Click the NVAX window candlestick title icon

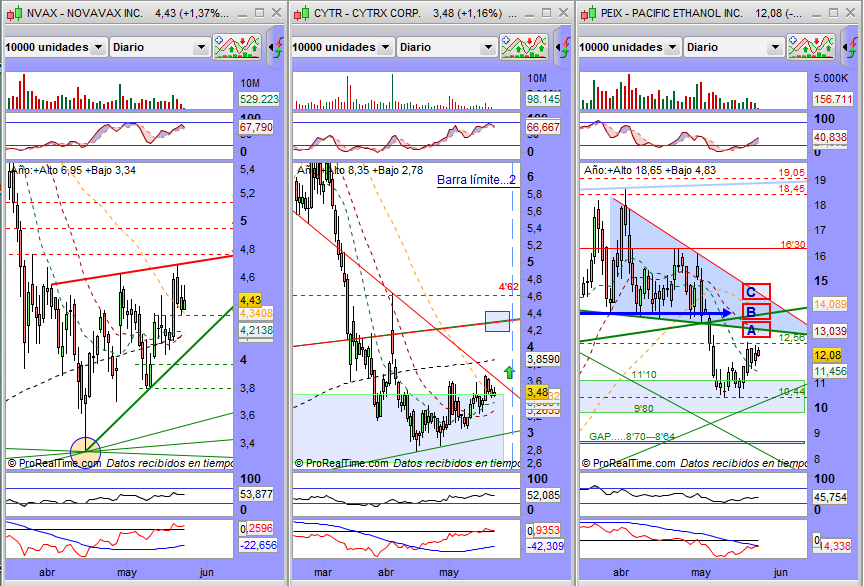(15, 13)
